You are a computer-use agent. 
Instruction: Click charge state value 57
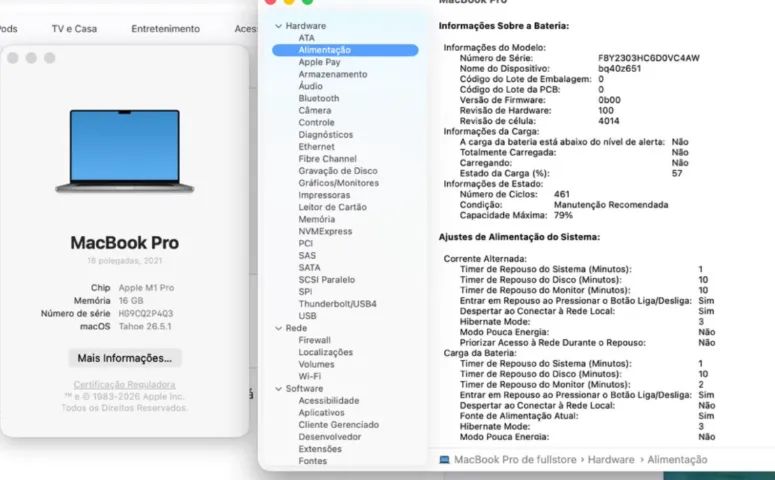tap(677, 174)
